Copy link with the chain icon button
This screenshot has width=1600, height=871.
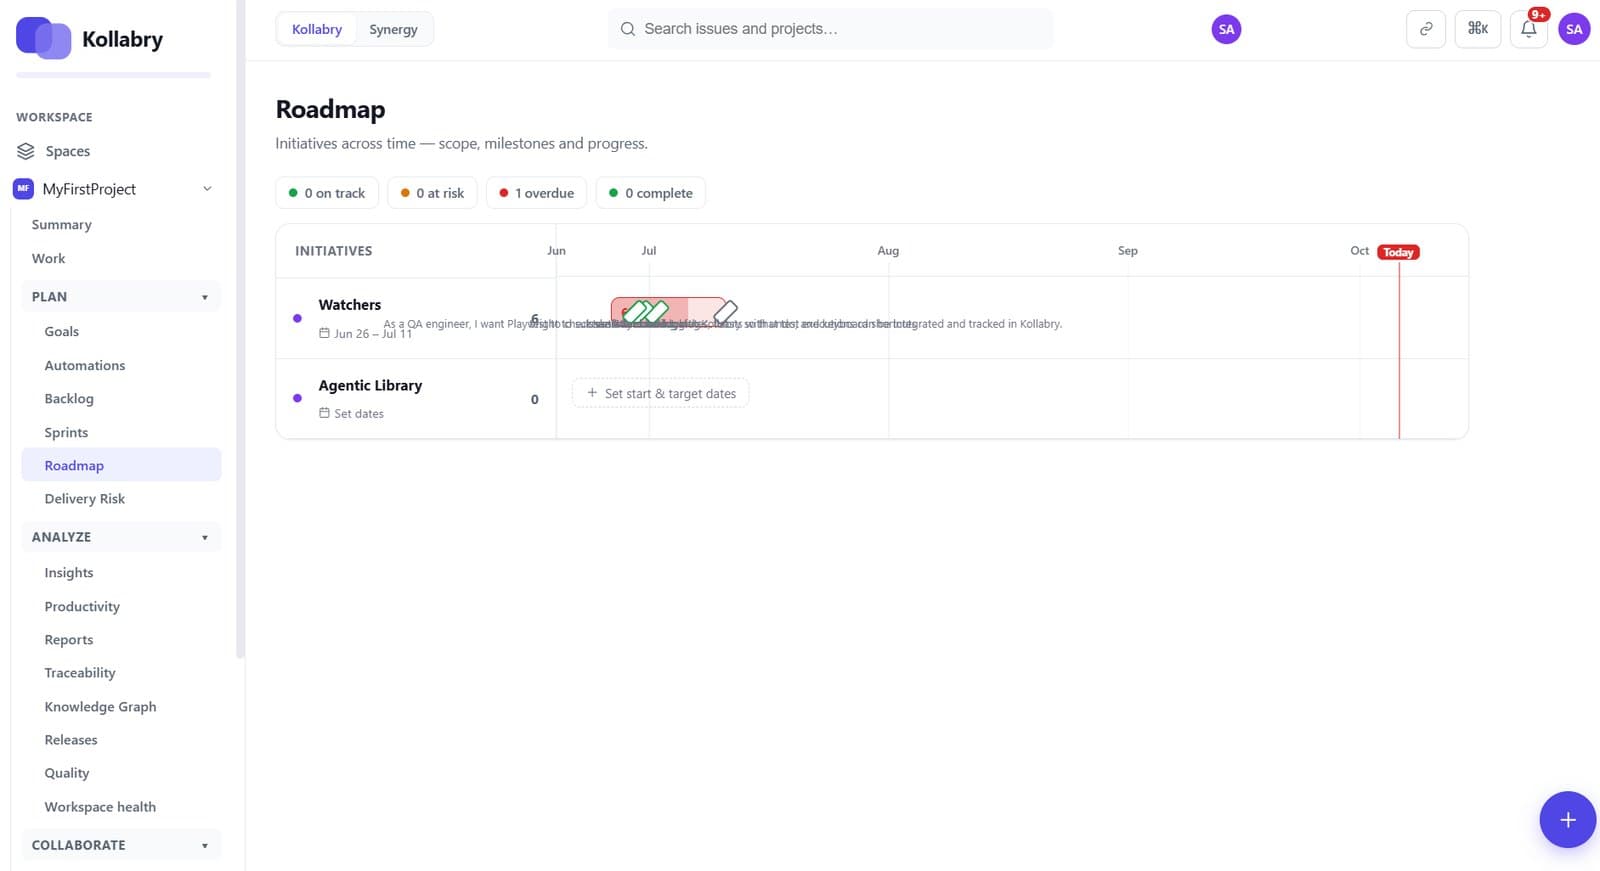[x=1425, y=29]
